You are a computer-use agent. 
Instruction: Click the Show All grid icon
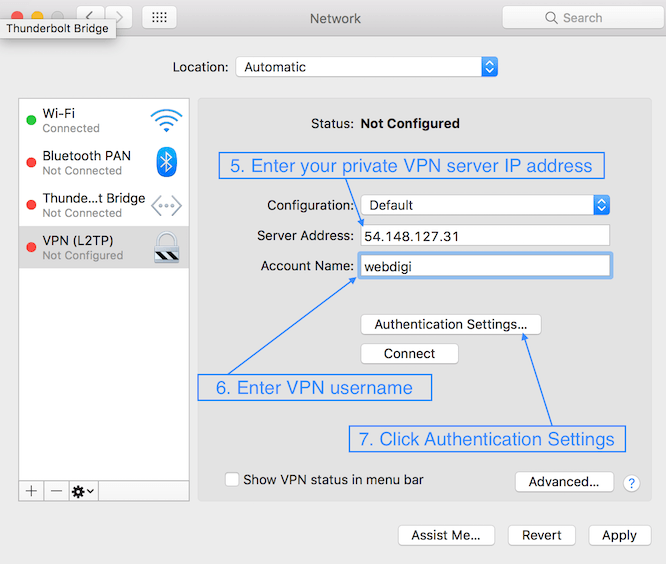(x=159, y=17)
